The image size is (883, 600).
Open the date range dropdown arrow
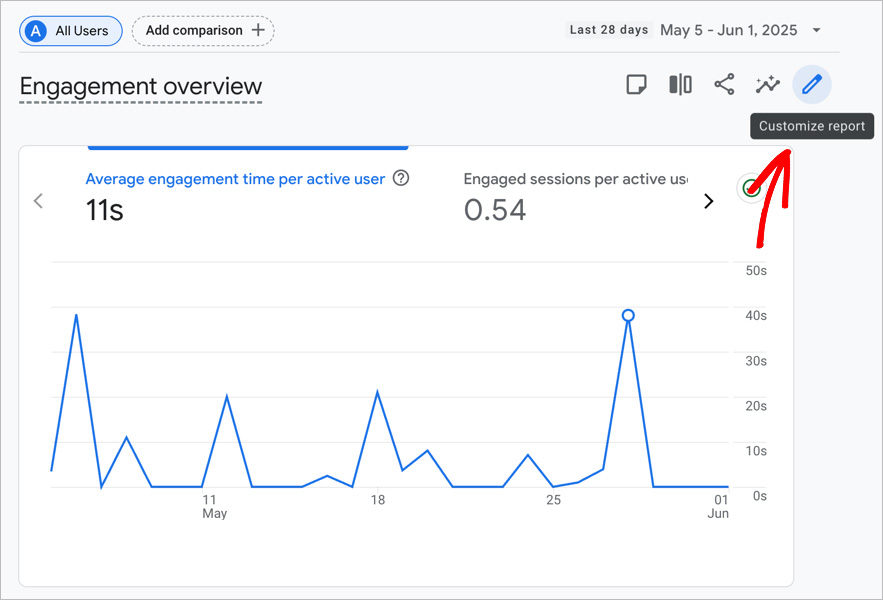pyautogui.click(x=817, y=30)
